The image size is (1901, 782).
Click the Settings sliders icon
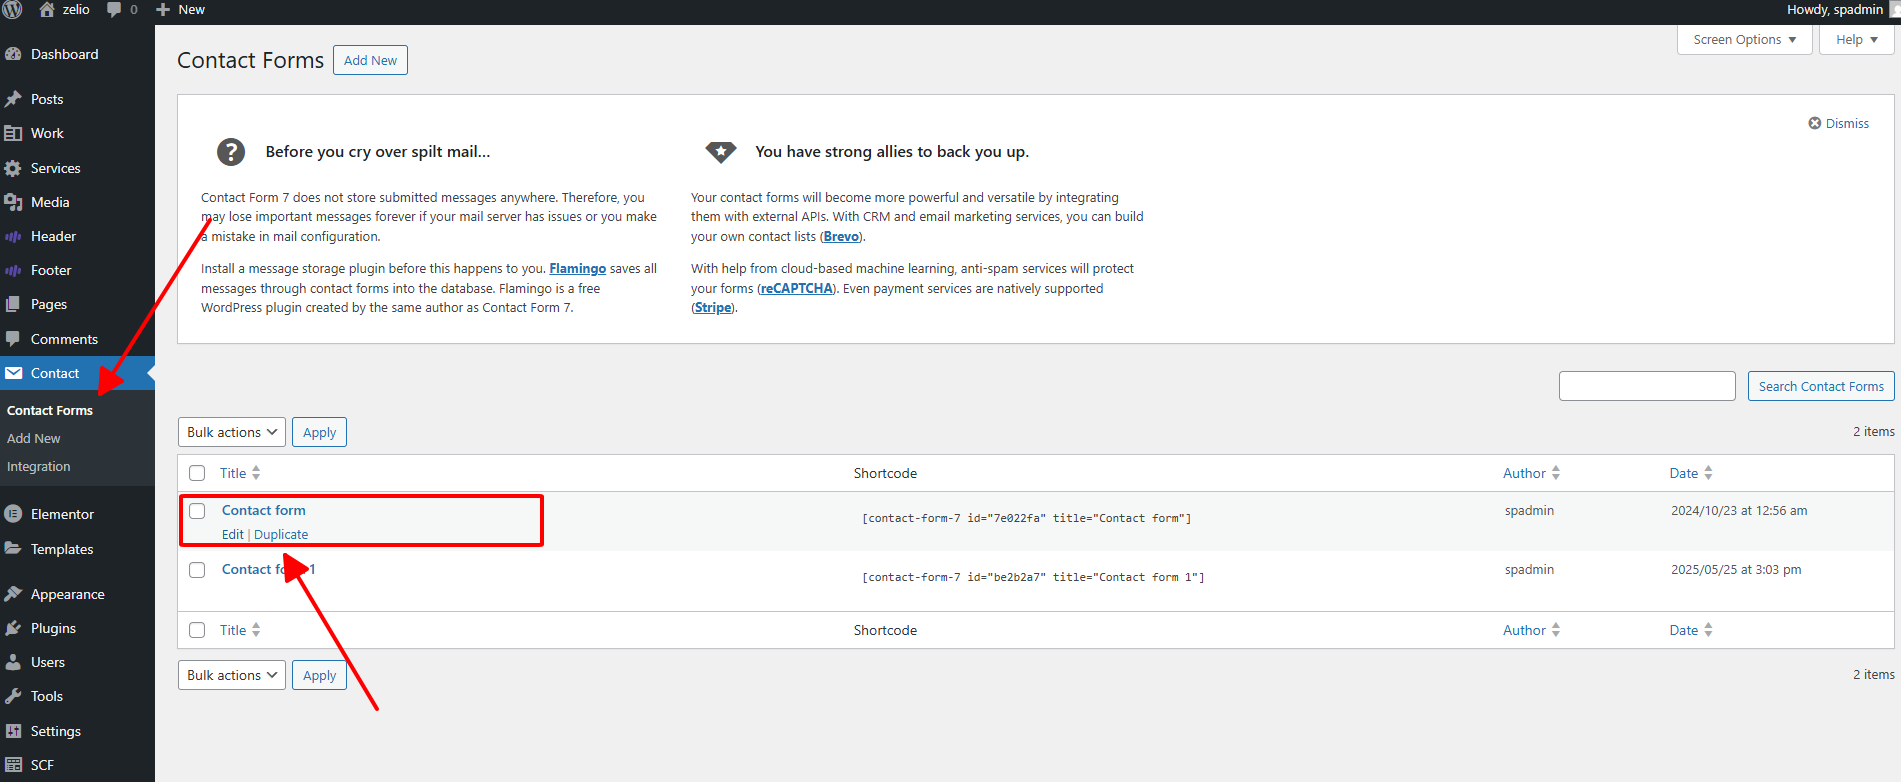click(x=13, y=731)
